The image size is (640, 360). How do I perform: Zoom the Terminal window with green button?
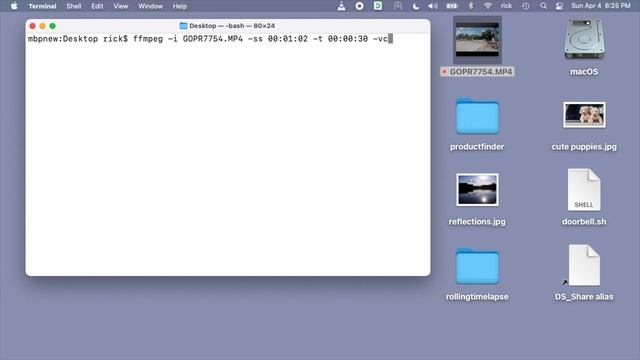click(53, 26)
